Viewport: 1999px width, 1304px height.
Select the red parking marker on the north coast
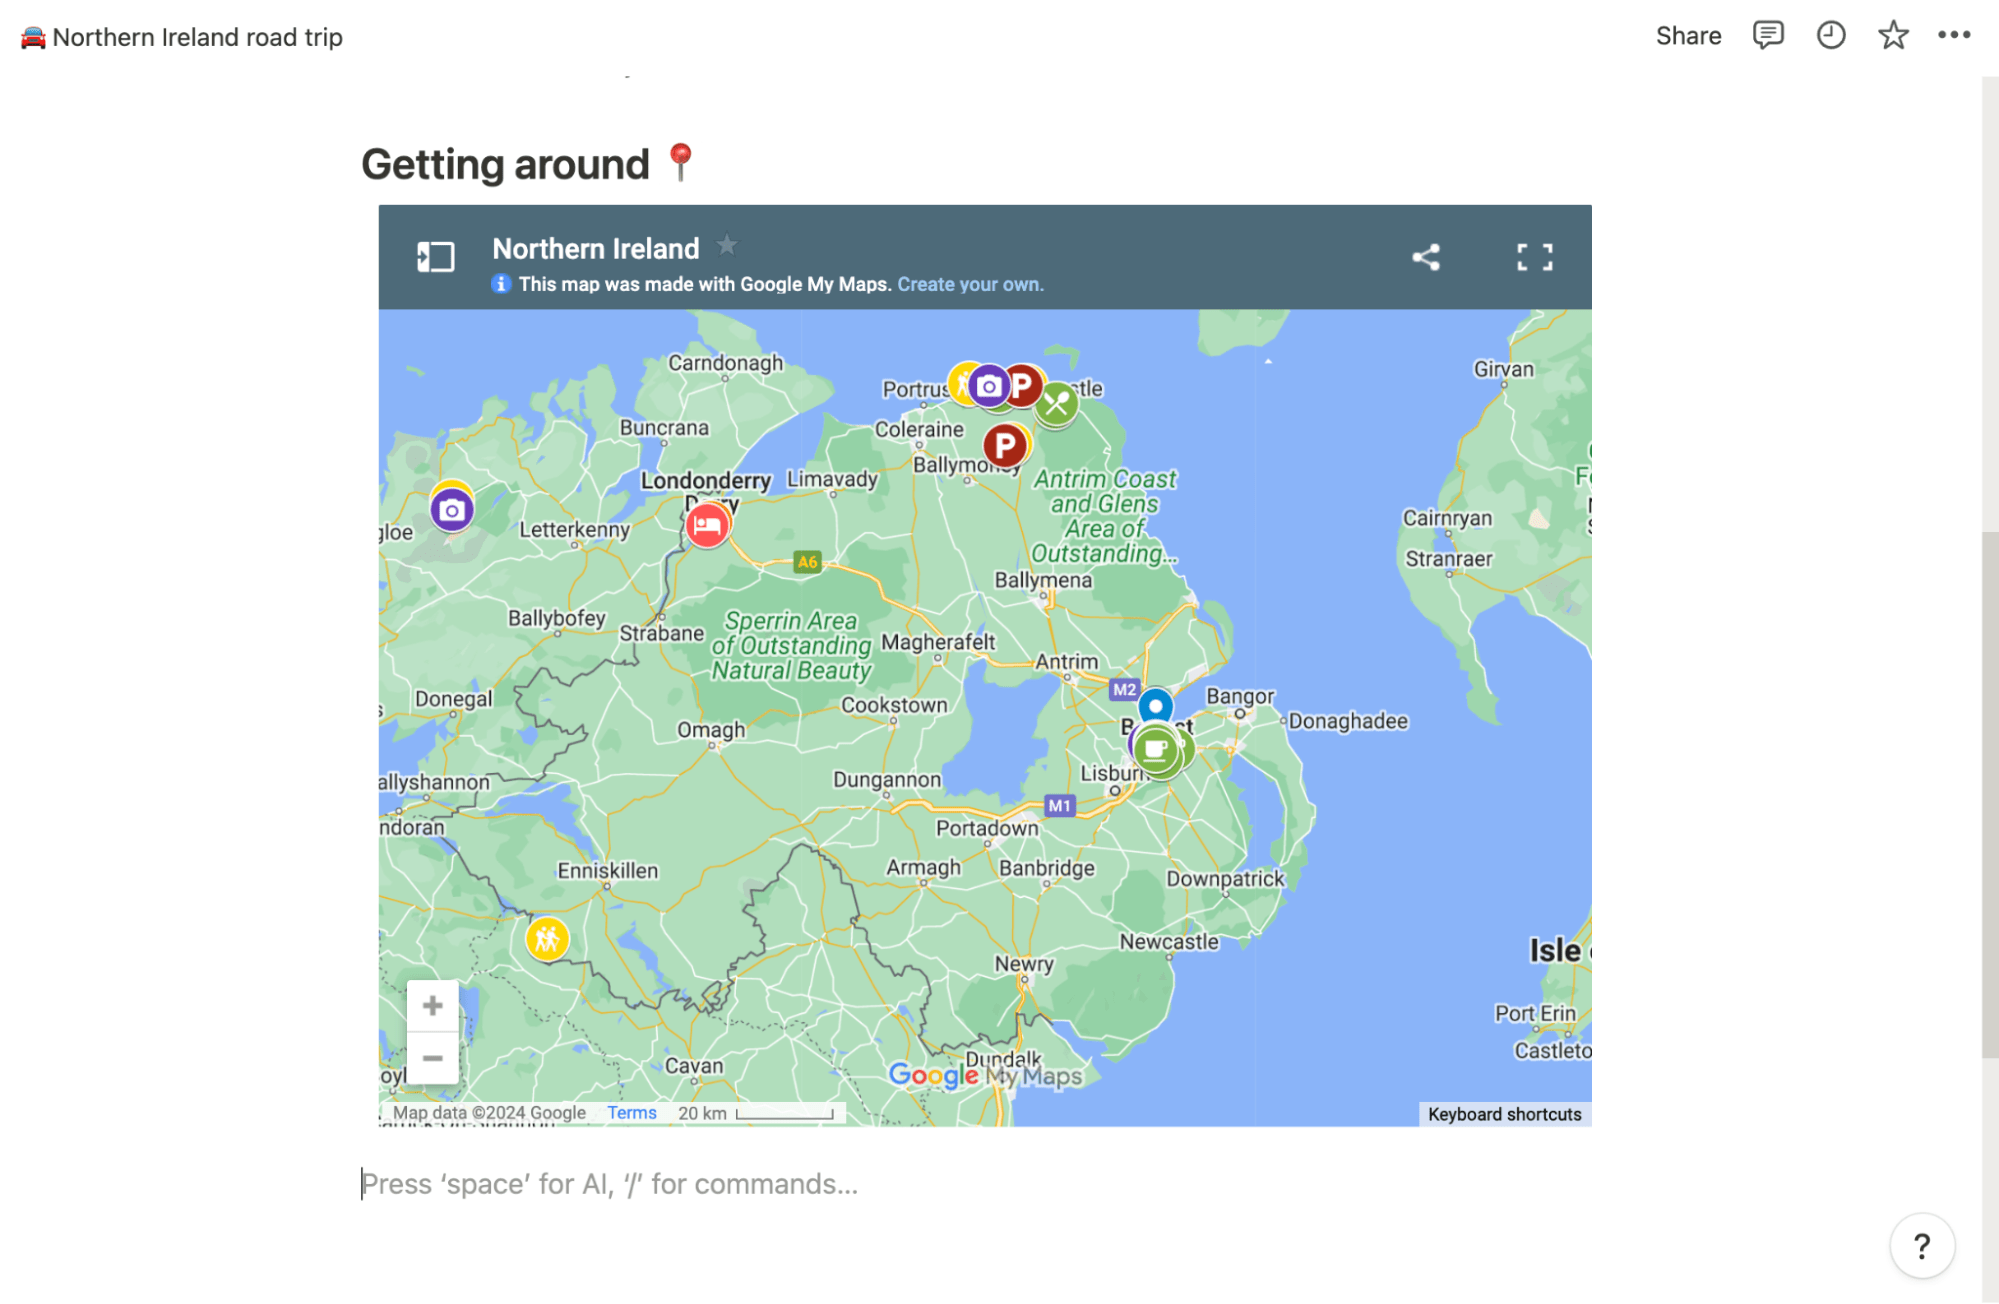point(1022,385)
